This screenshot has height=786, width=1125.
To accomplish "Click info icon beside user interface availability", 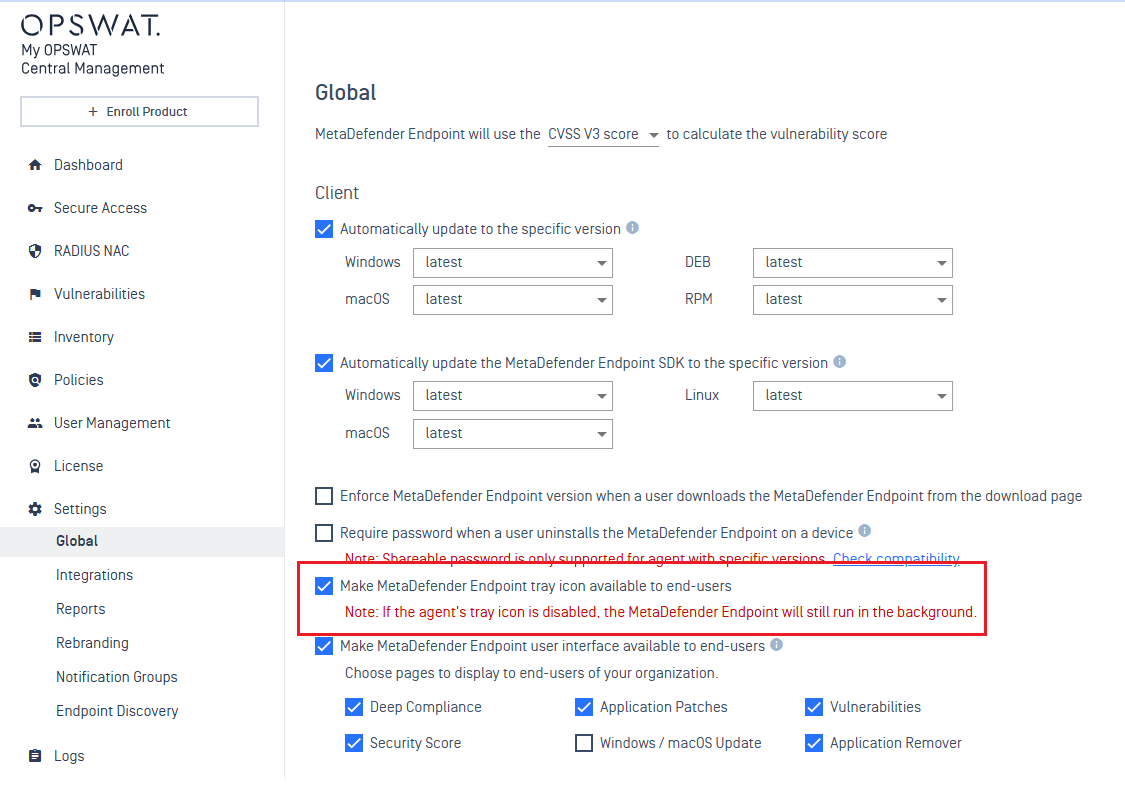I will 776,644.
